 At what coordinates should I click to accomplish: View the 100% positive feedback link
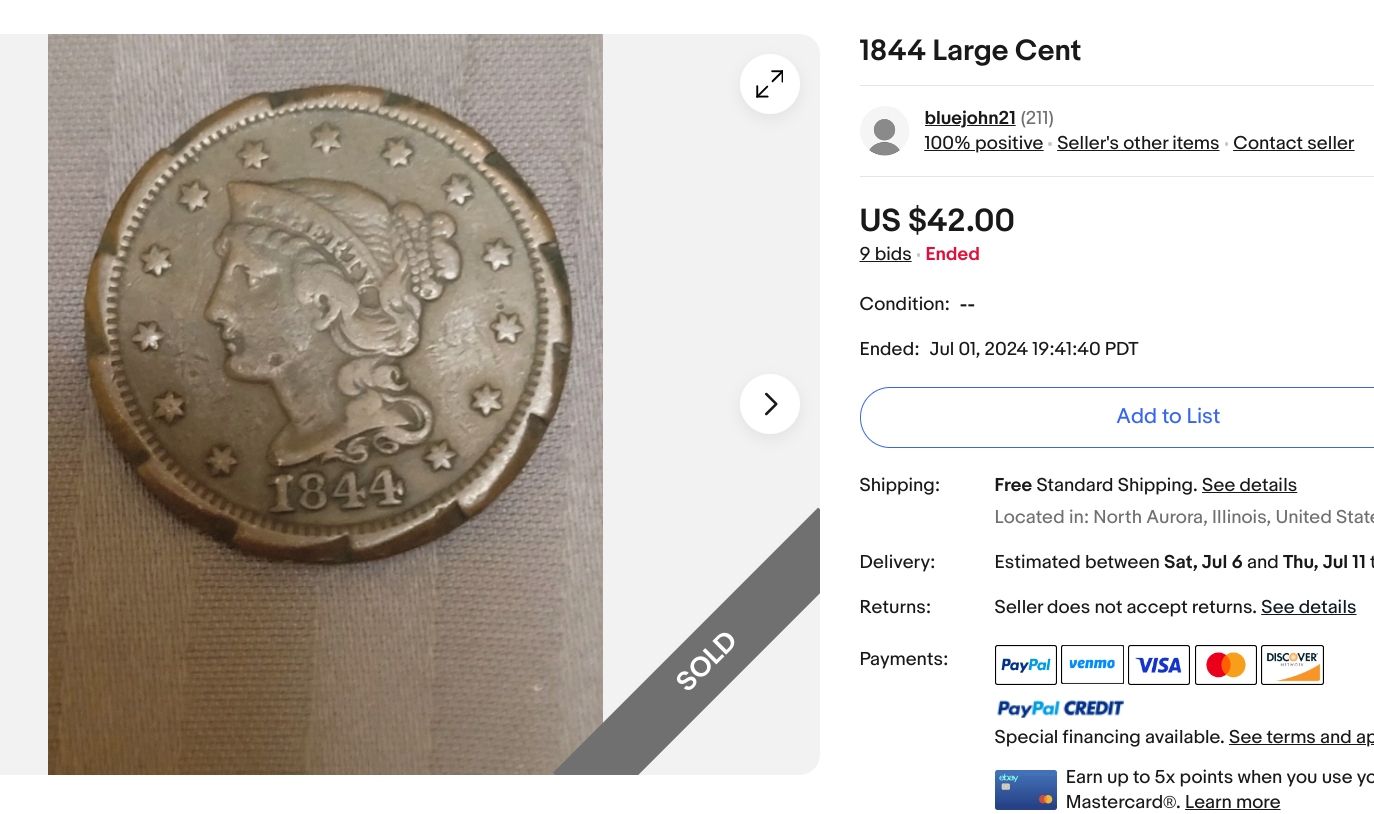(983, 143)
